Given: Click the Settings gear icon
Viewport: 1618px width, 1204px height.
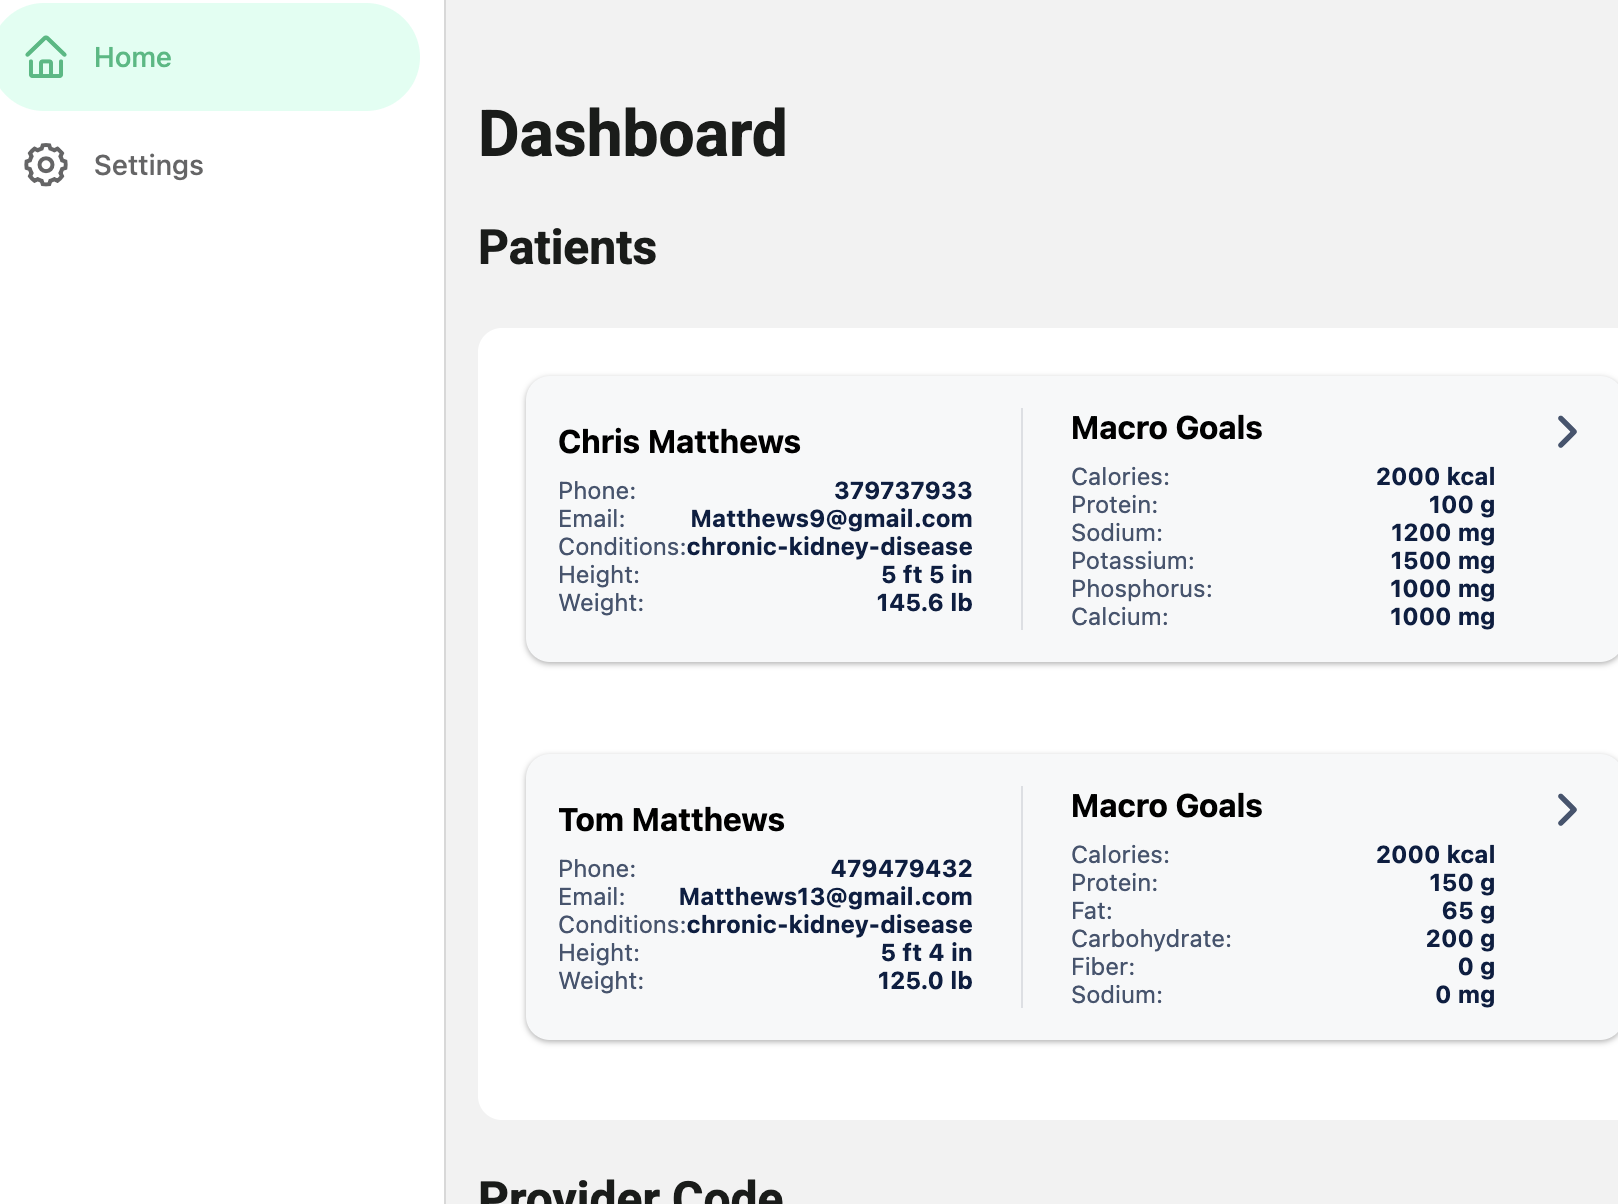Looking at the screenshot, I should (46, 165).
